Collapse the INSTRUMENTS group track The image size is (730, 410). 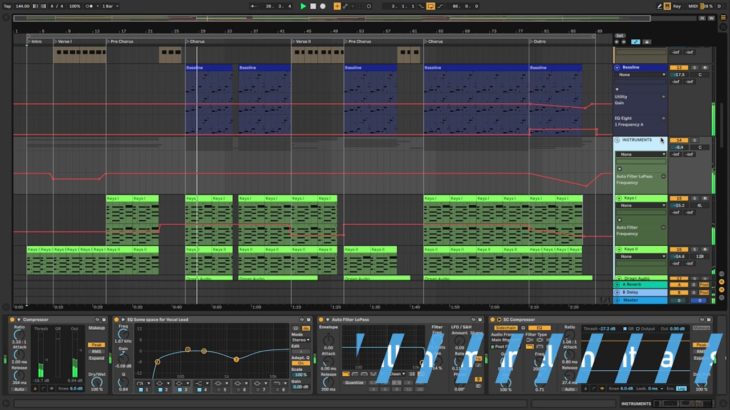point(617,140)
